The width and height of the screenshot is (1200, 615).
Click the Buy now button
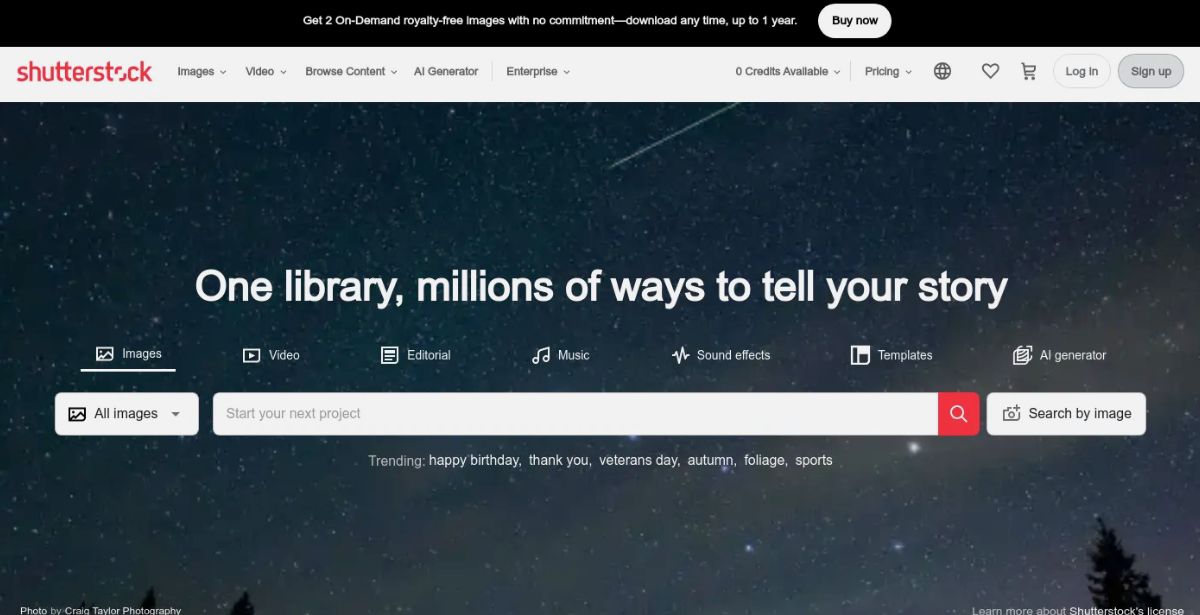[855, 20]
